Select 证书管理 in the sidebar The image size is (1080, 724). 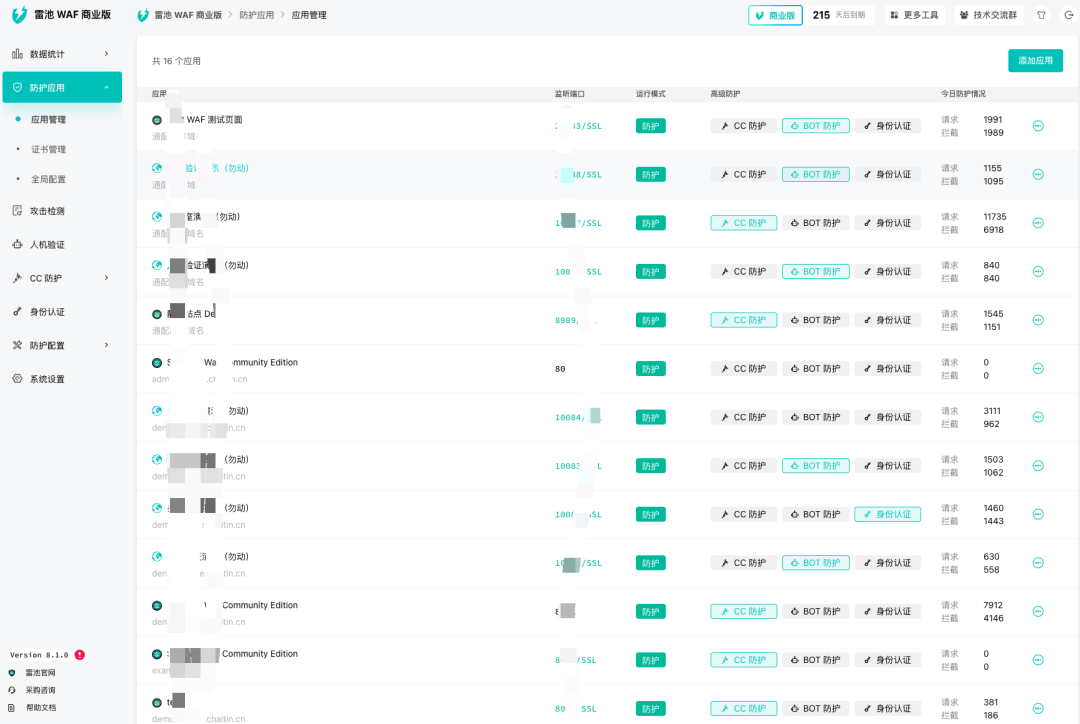[x=48, y=149]
